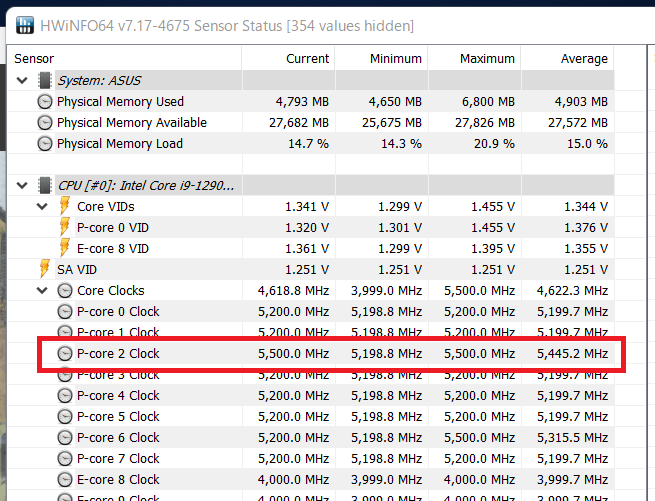
Task: Click the chip icon beside CPU [#0]
Action: [x=45, y=185]
